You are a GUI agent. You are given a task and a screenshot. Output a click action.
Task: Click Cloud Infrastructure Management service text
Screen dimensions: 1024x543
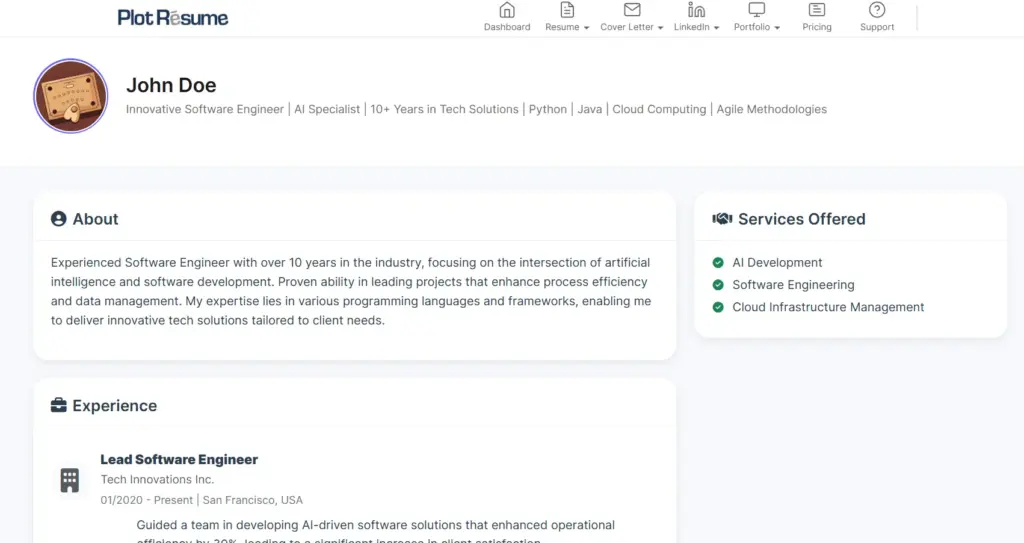tap(828, 307)
